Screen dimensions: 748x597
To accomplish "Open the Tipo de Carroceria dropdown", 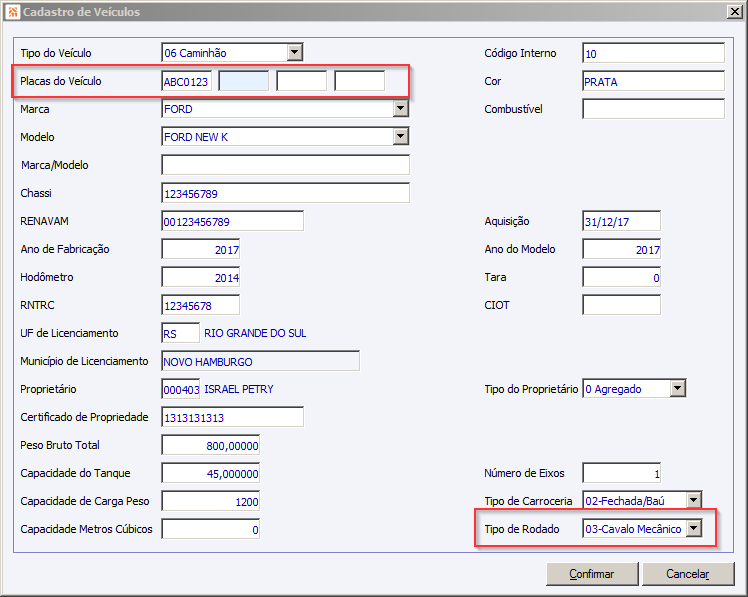I will click(694, 501).
